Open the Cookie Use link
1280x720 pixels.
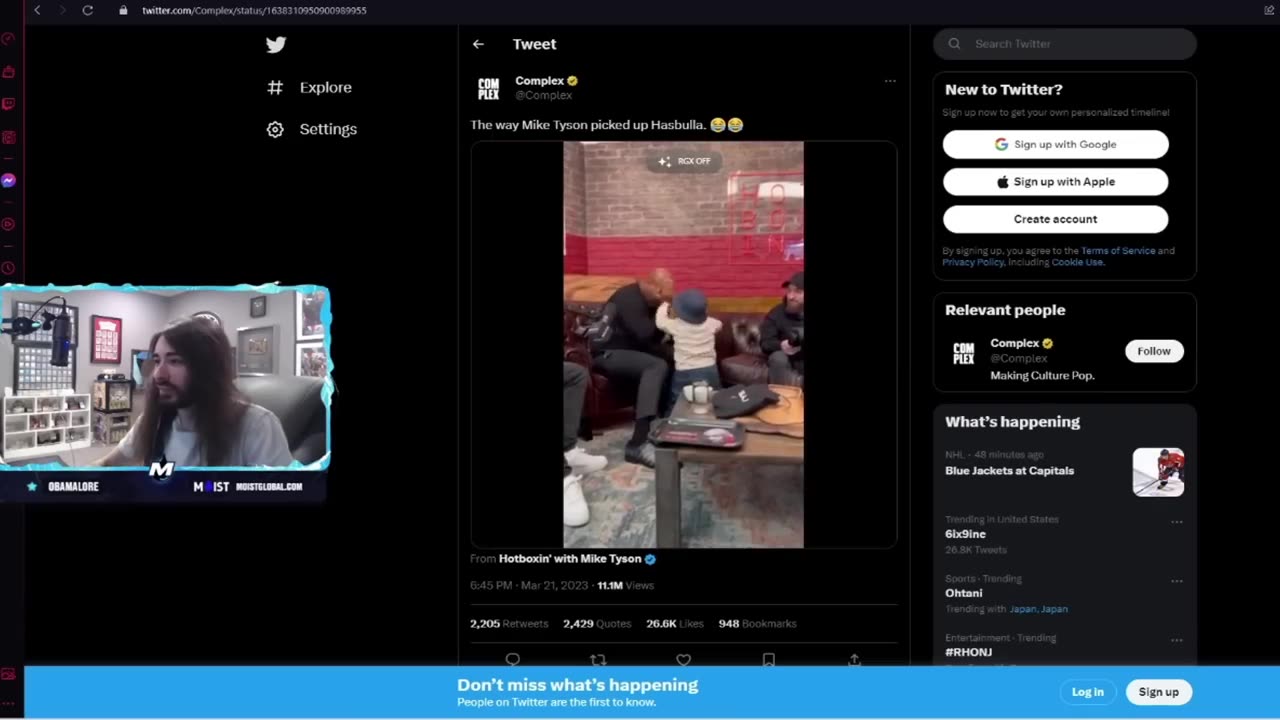[x=1077, y=262]
